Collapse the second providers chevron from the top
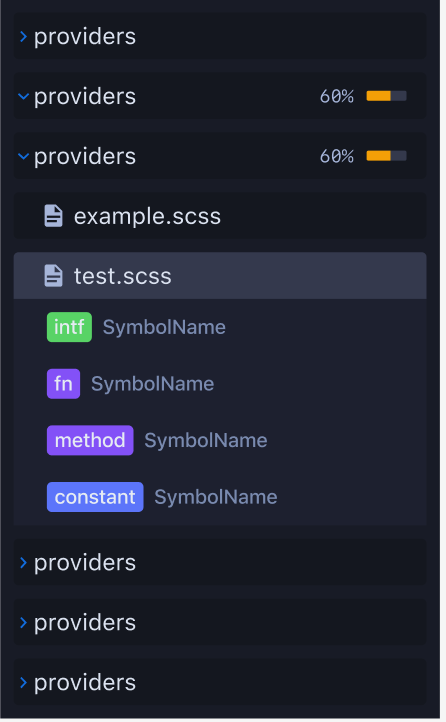Viewport: 446px width, 722px height. pos(23,97)
